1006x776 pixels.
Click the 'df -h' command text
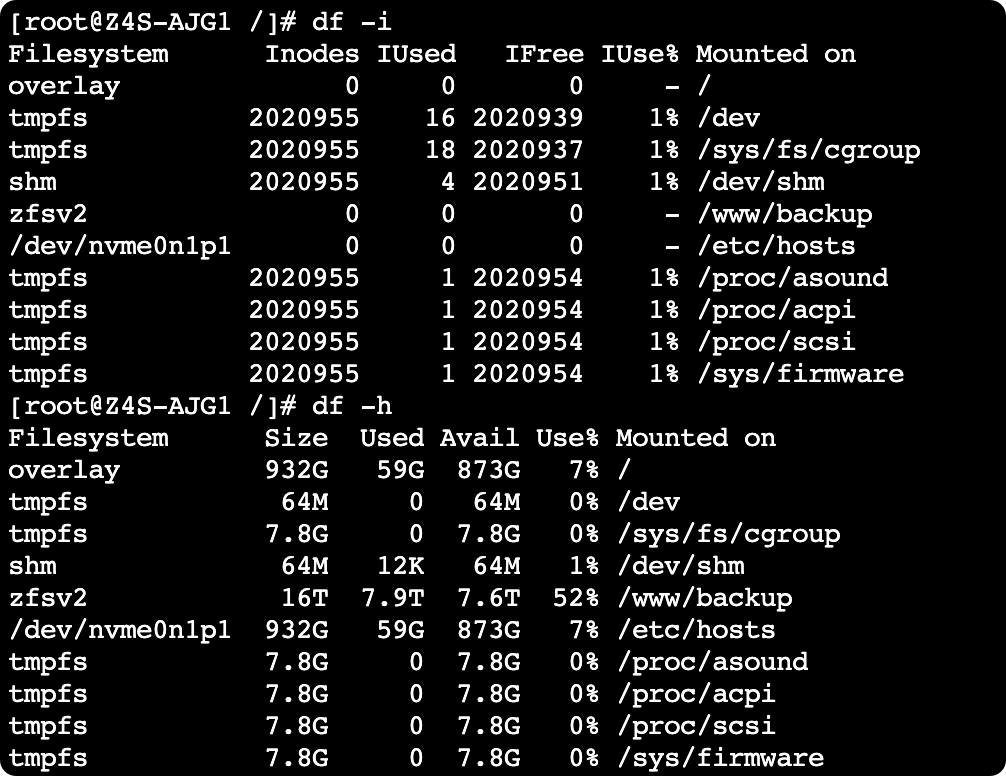tap(352, 406)
